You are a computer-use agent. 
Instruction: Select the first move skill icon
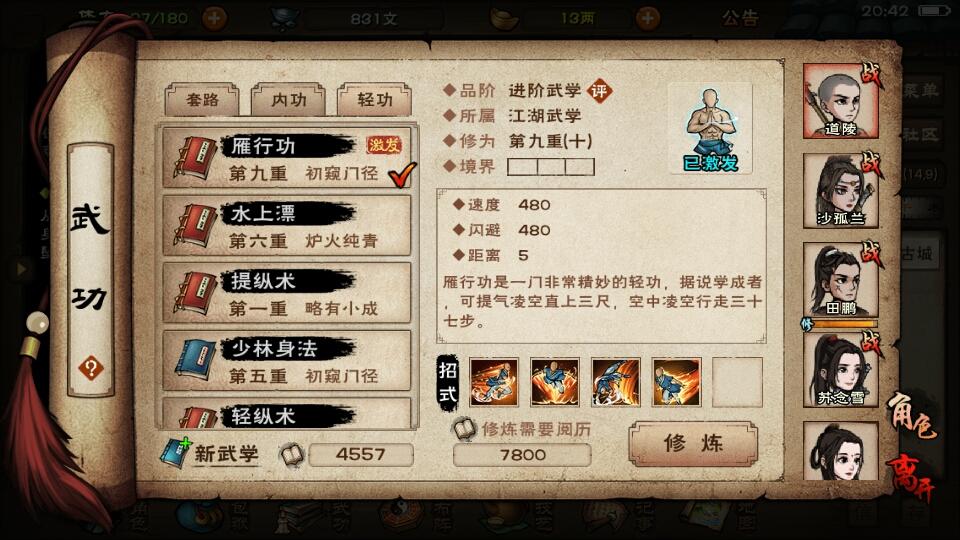[x=493, y=383]
